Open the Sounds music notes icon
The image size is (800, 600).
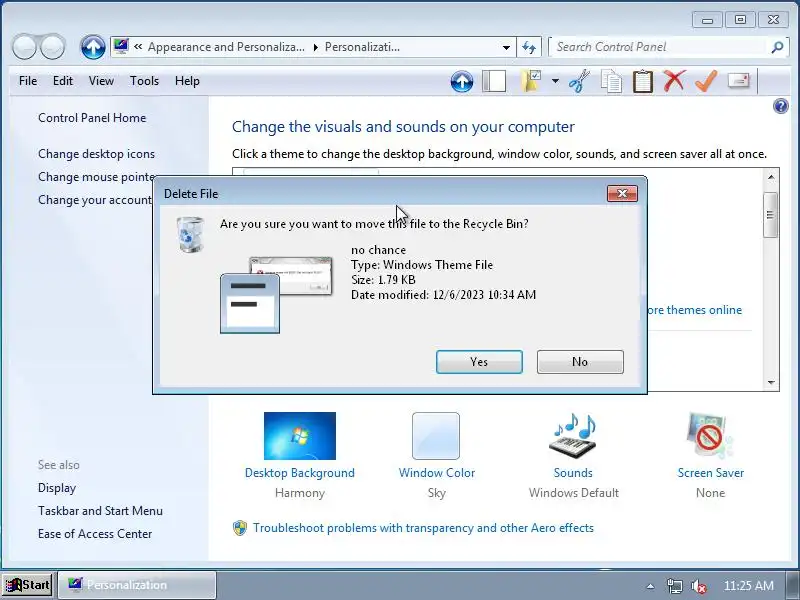pos(573,436)
